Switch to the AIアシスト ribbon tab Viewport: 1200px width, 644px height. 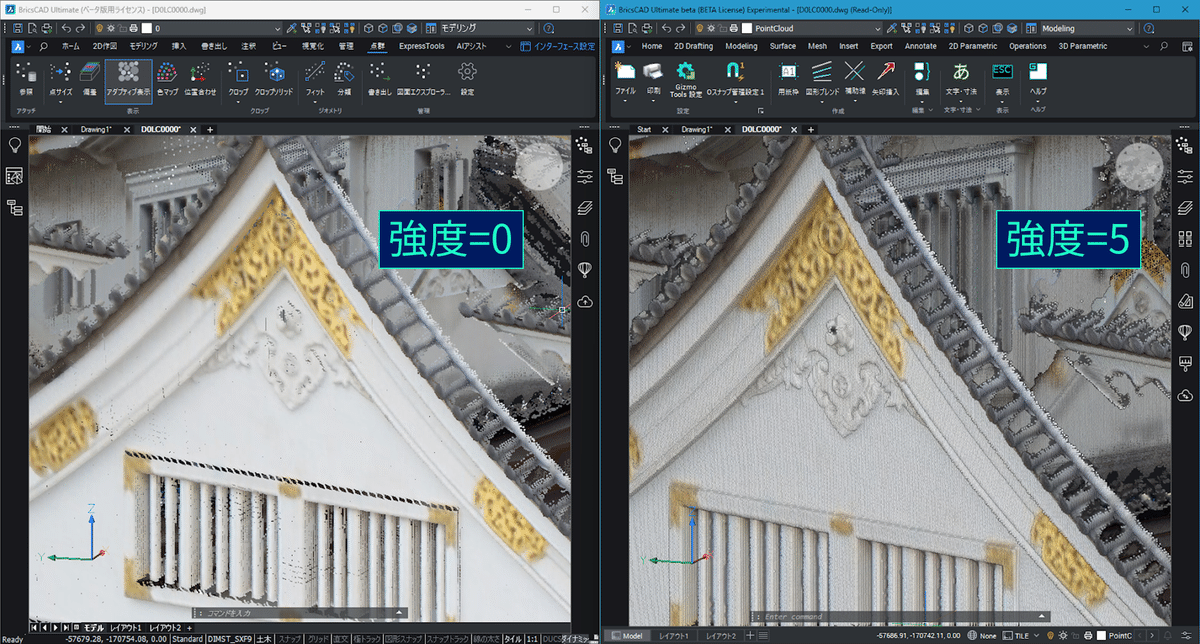pos(472,46)
